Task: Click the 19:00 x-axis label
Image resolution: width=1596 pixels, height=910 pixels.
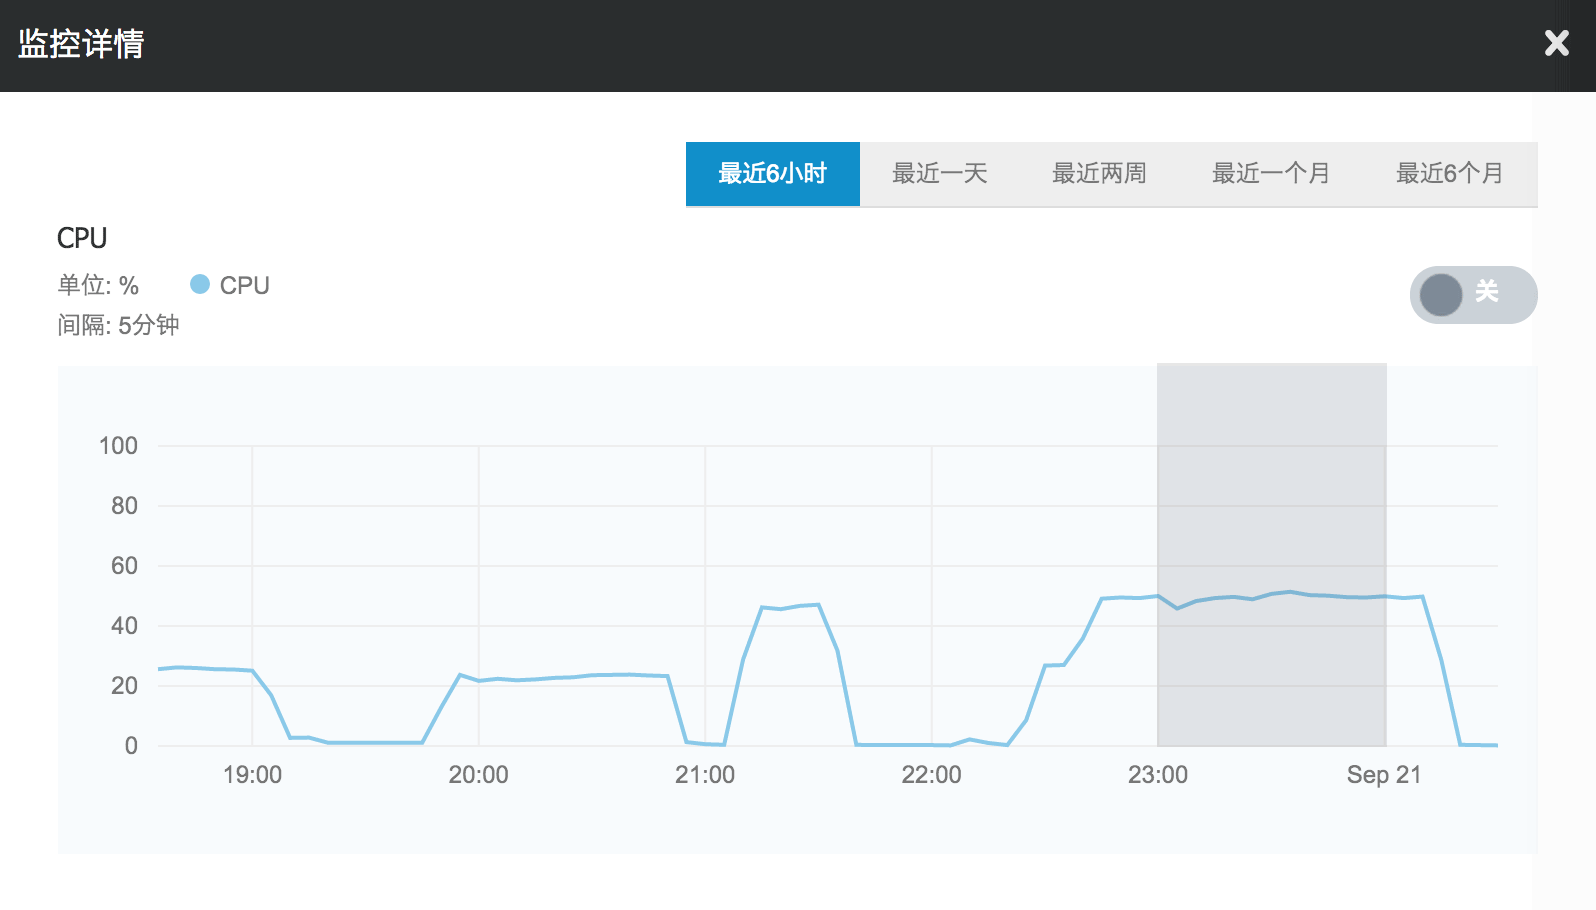Action: [x=252, y=775]
